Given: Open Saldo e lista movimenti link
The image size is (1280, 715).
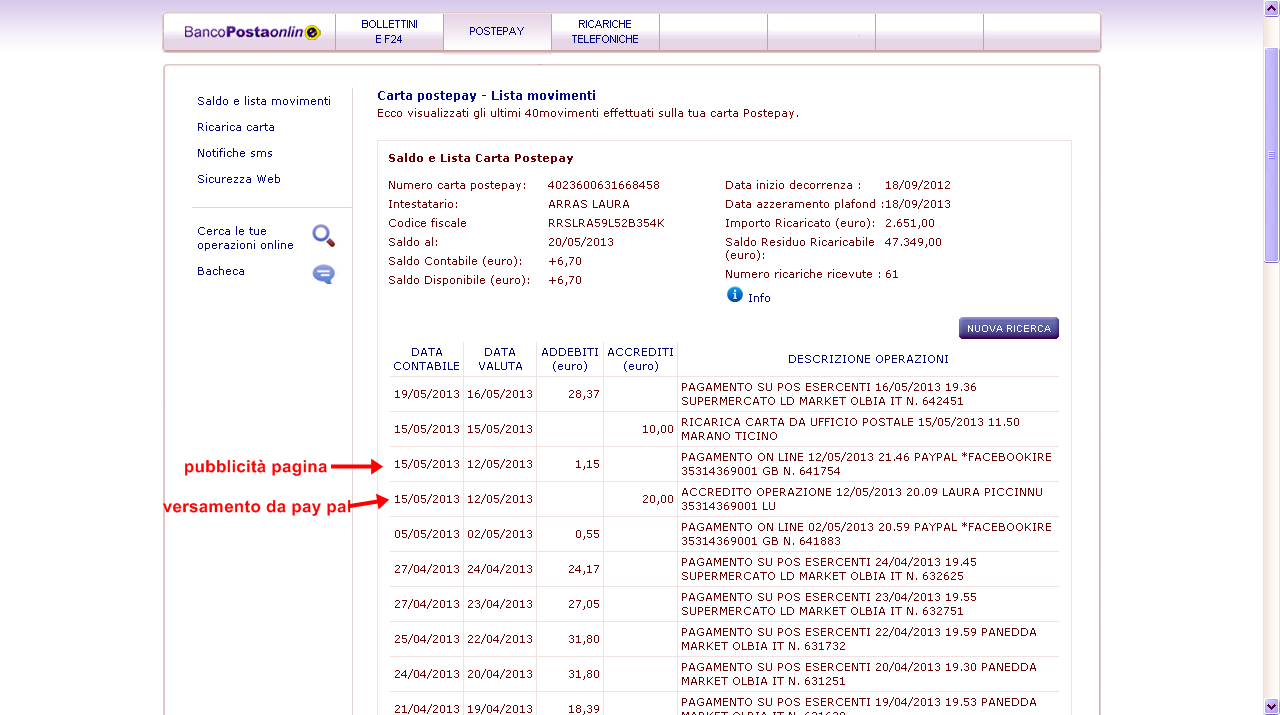Looking at the screenshot, I should coord(264,101).
